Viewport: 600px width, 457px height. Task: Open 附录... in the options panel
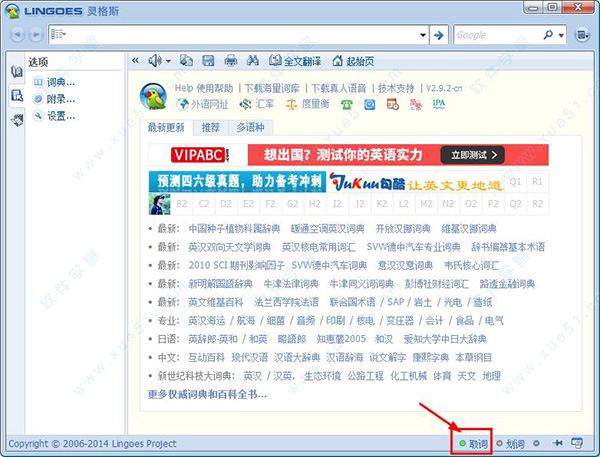[54, 99]
